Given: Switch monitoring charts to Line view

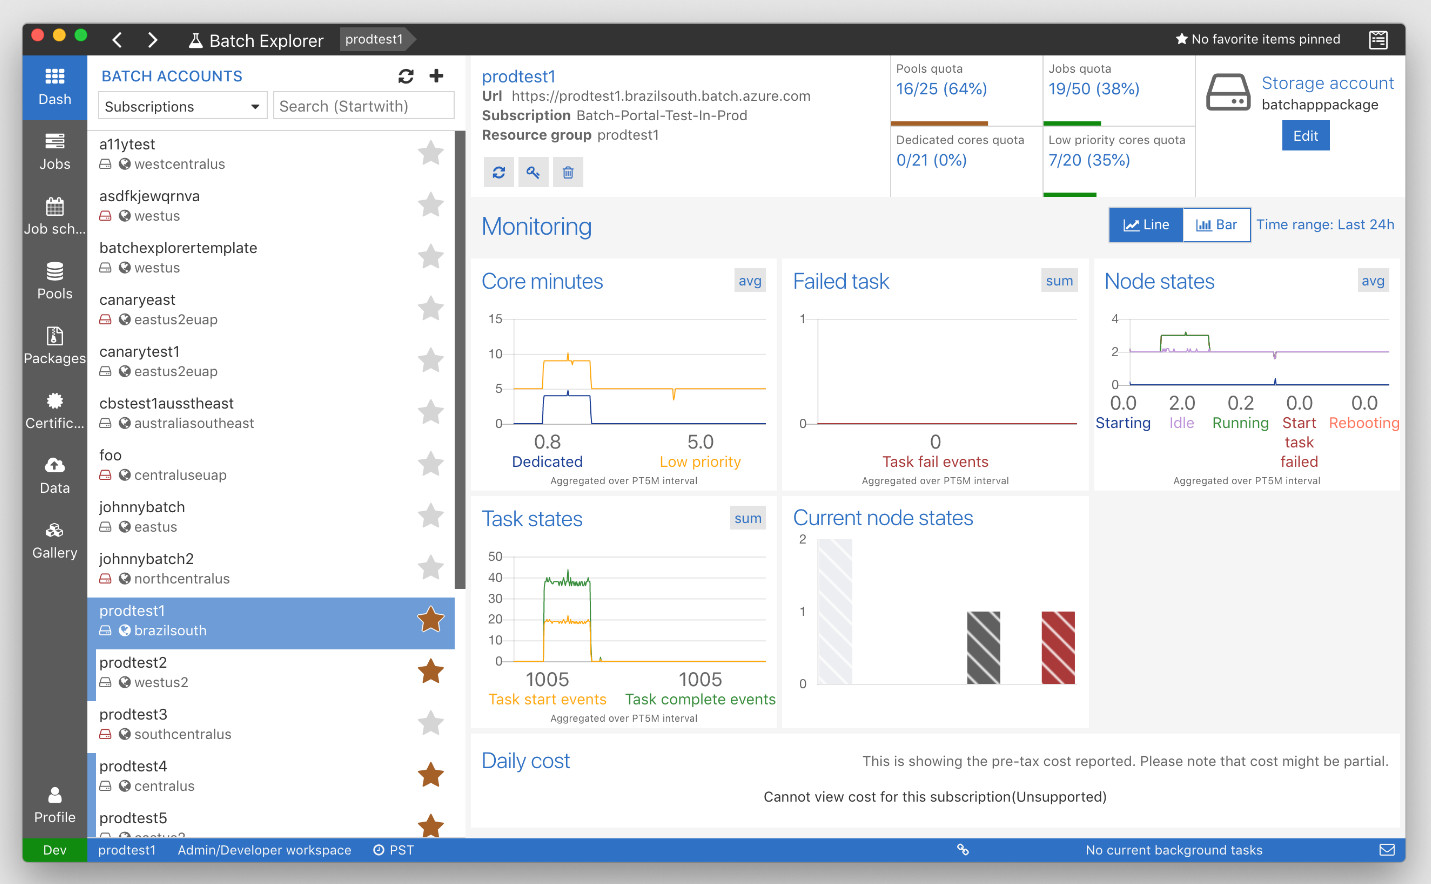Looking at the screenshot, I should pyautogui.click(x=1146, y=225).
